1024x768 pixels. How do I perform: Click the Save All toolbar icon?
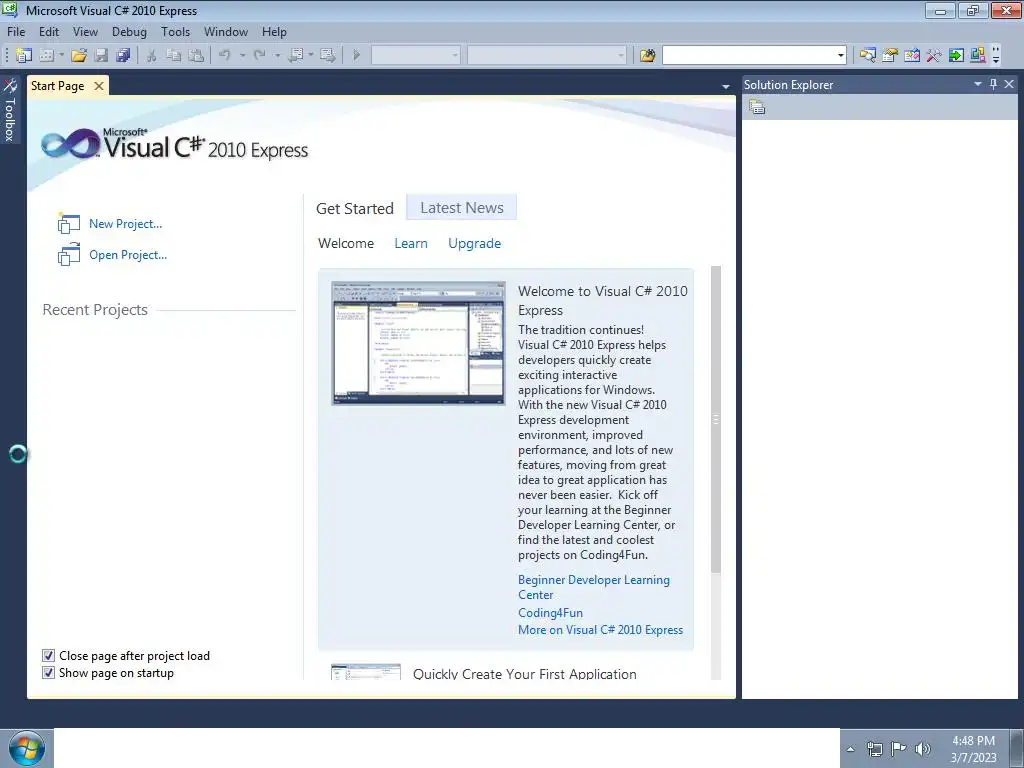click(x=123, y=56)
